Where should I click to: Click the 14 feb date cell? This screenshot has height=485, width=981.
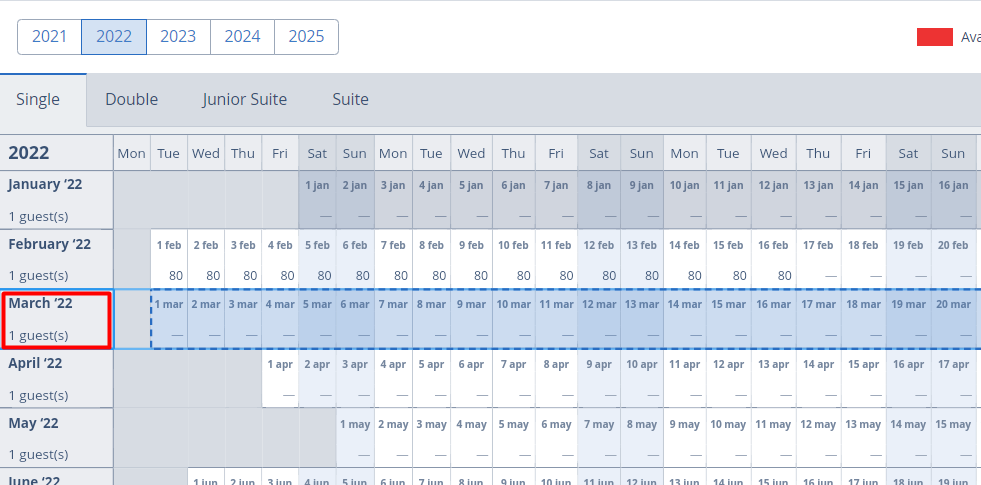(x=684, y=259)
